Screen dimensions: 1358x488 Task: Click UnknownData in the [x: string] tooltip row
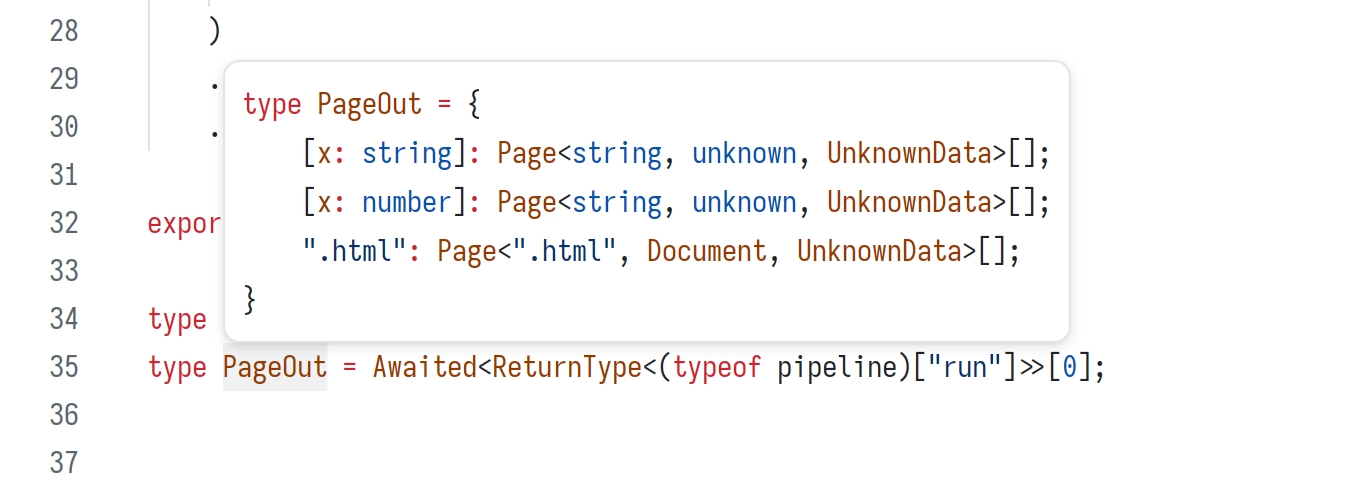pos(909,153)
